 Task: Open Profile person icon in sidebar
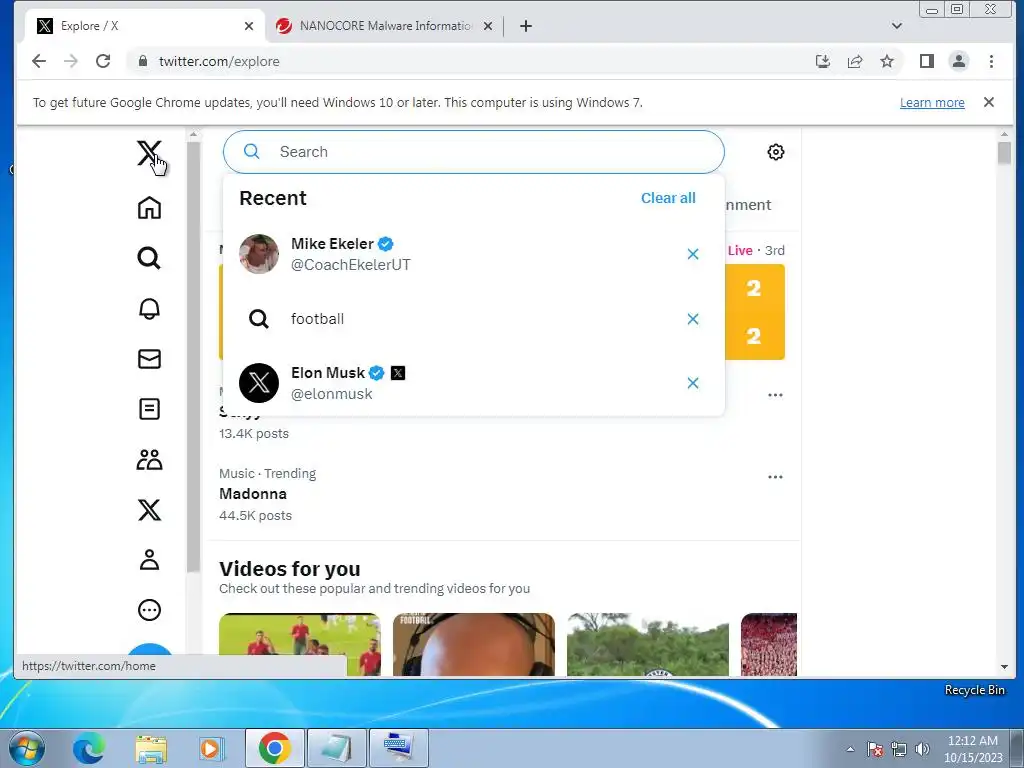pyautogui.click(x=149, y=560)
